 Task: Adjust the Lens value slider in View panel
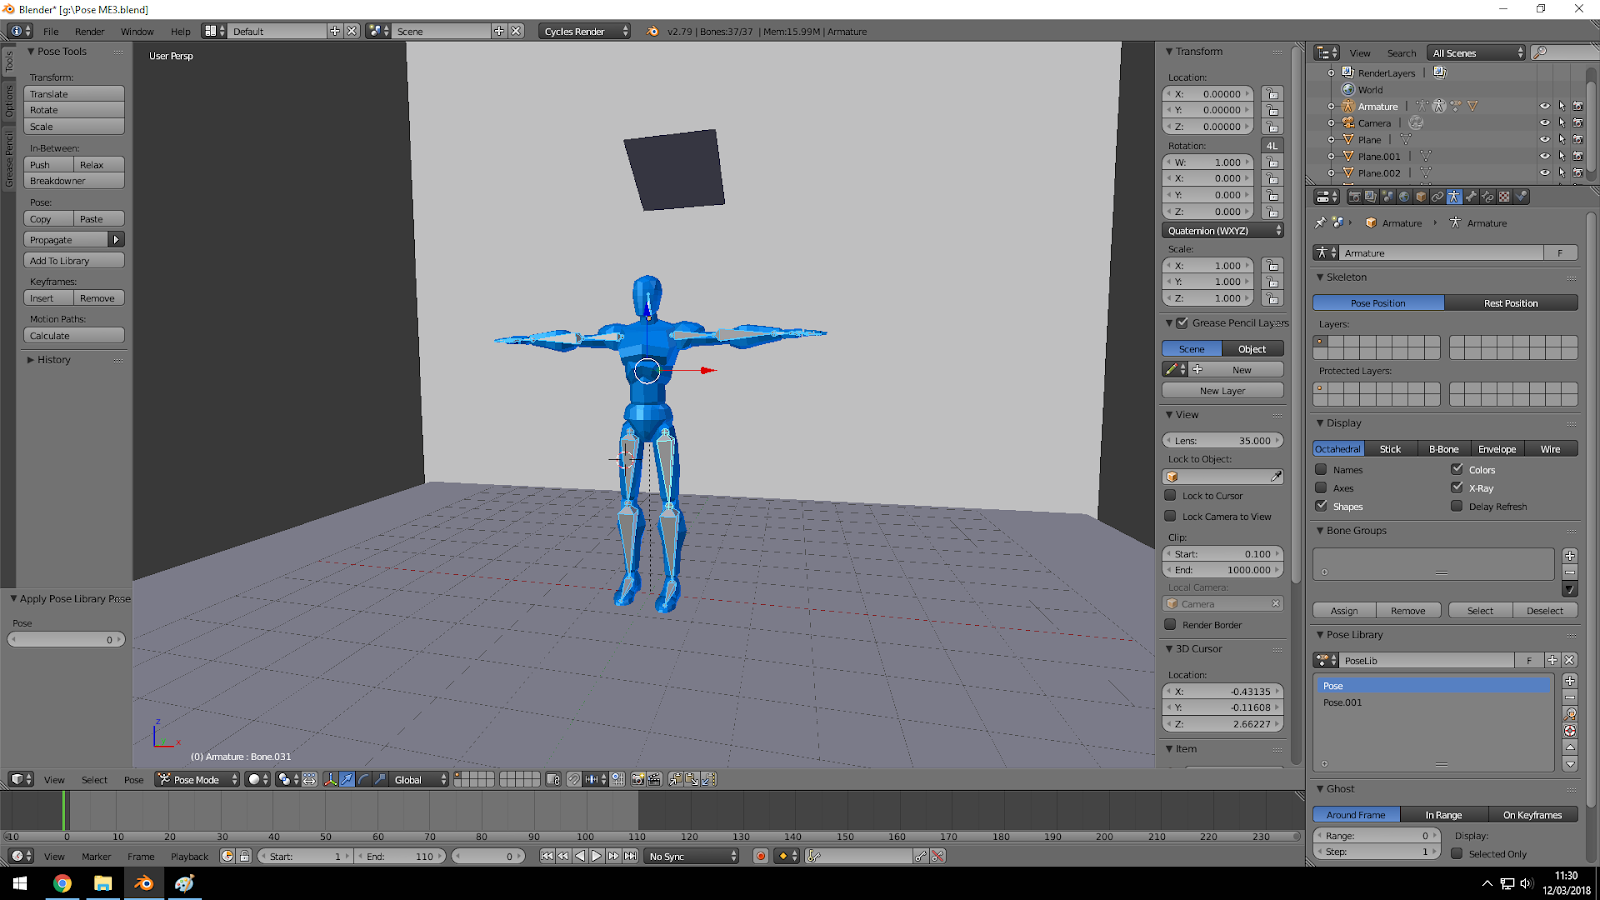pos(1222,439)
